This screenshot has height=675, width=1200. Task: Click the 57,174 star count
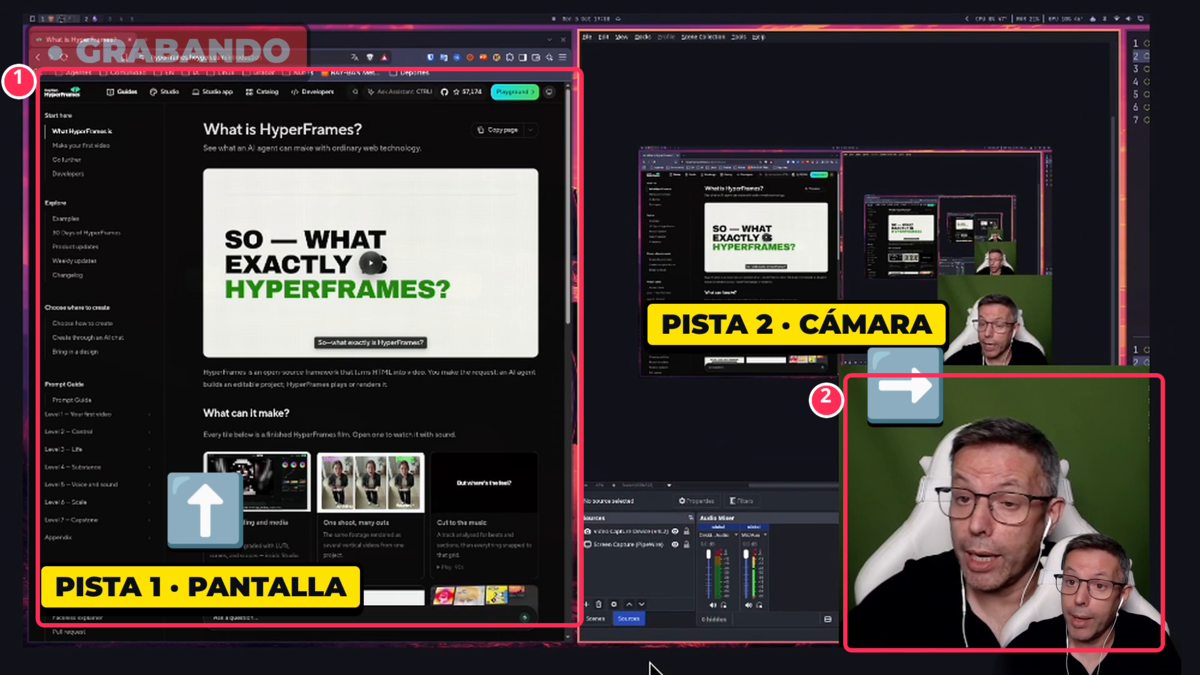pyautogui.click(x=468, y=92)
